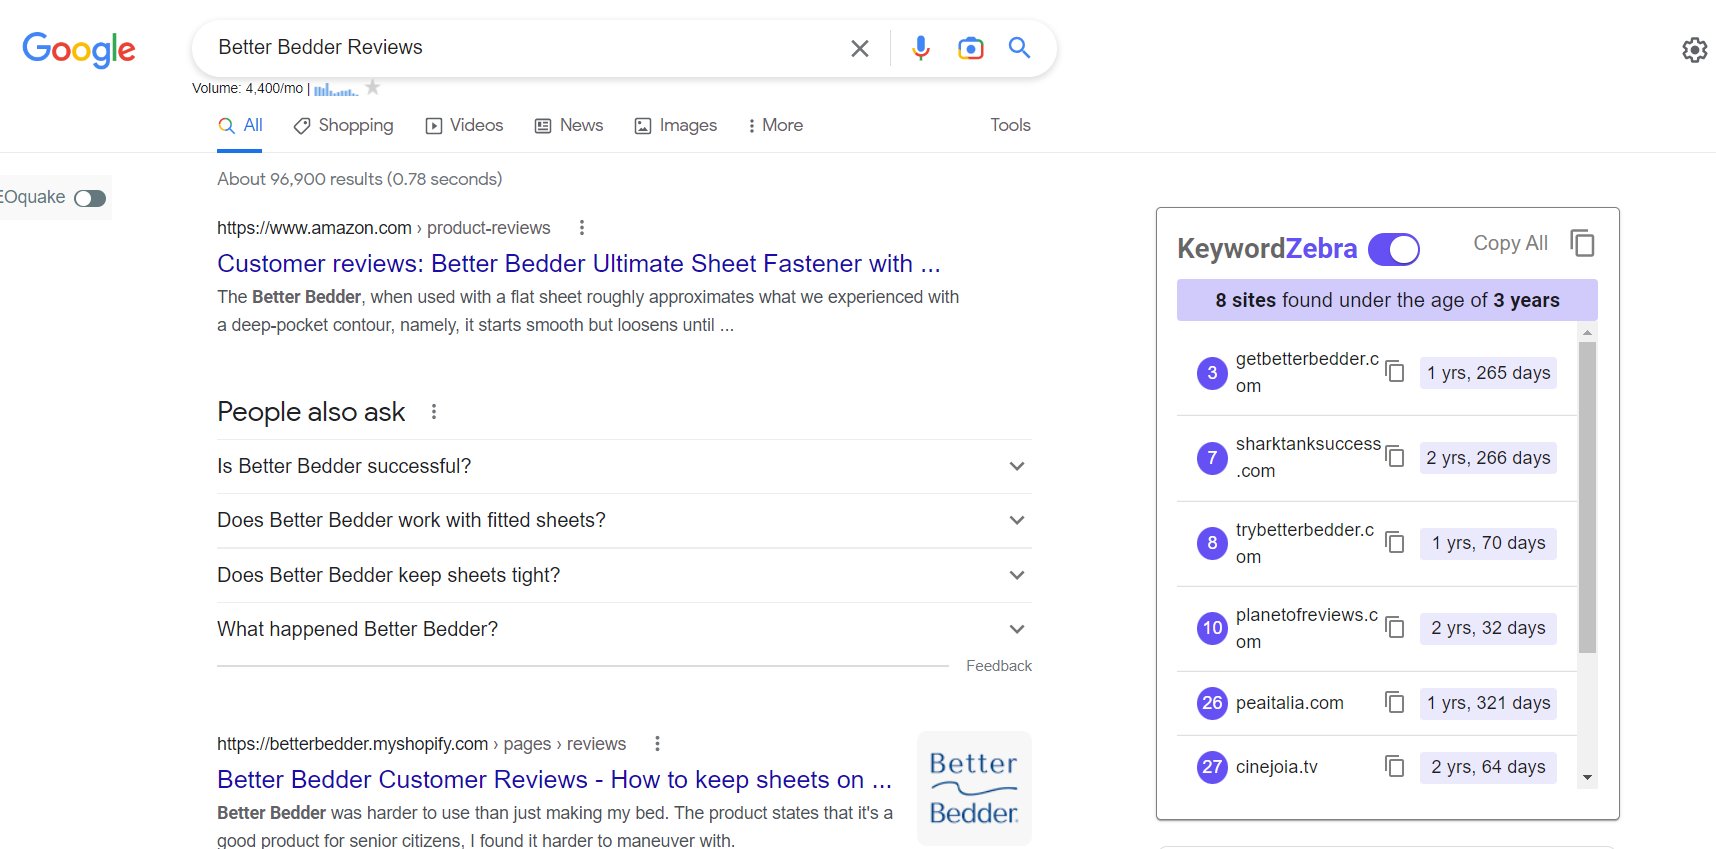Click KeywordZebra scrollbar up arrow
1716x849 pixels.
[1587, 332]
